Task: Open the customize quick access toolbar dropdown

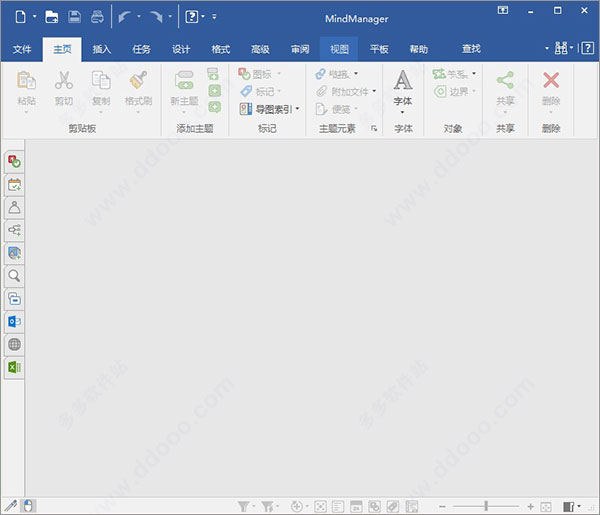Action: pyautogui.click(x=214, y=16)
